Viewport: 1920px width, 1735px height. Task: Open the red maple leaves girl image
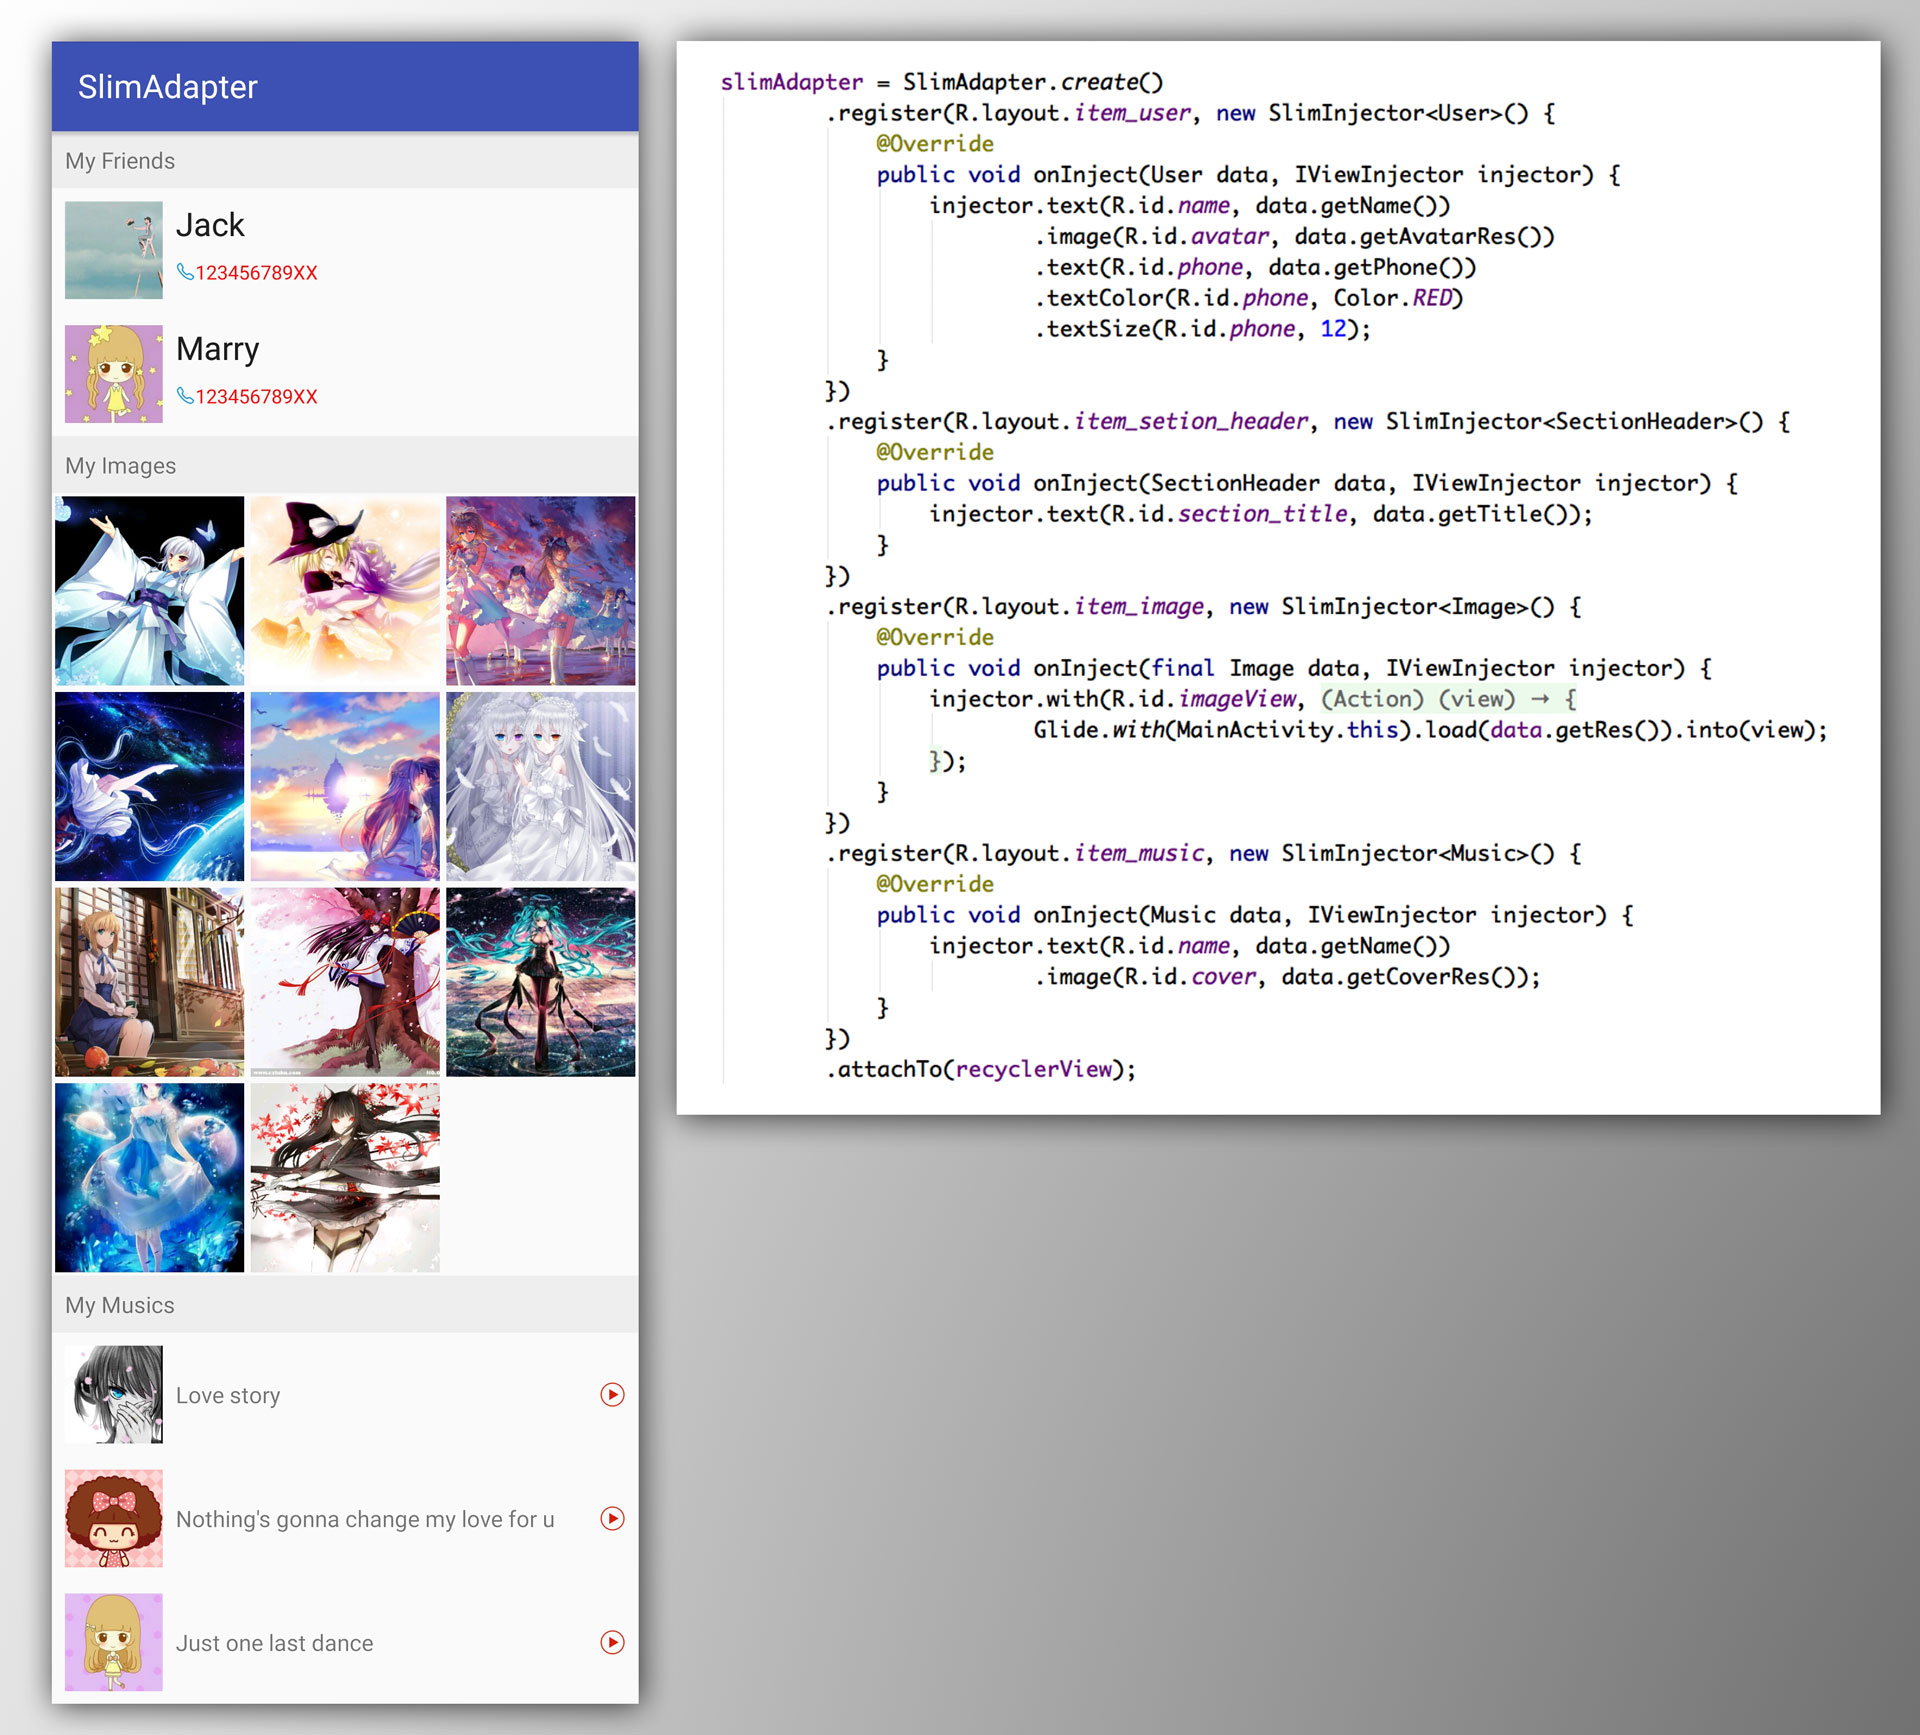tap(344, 1177)
